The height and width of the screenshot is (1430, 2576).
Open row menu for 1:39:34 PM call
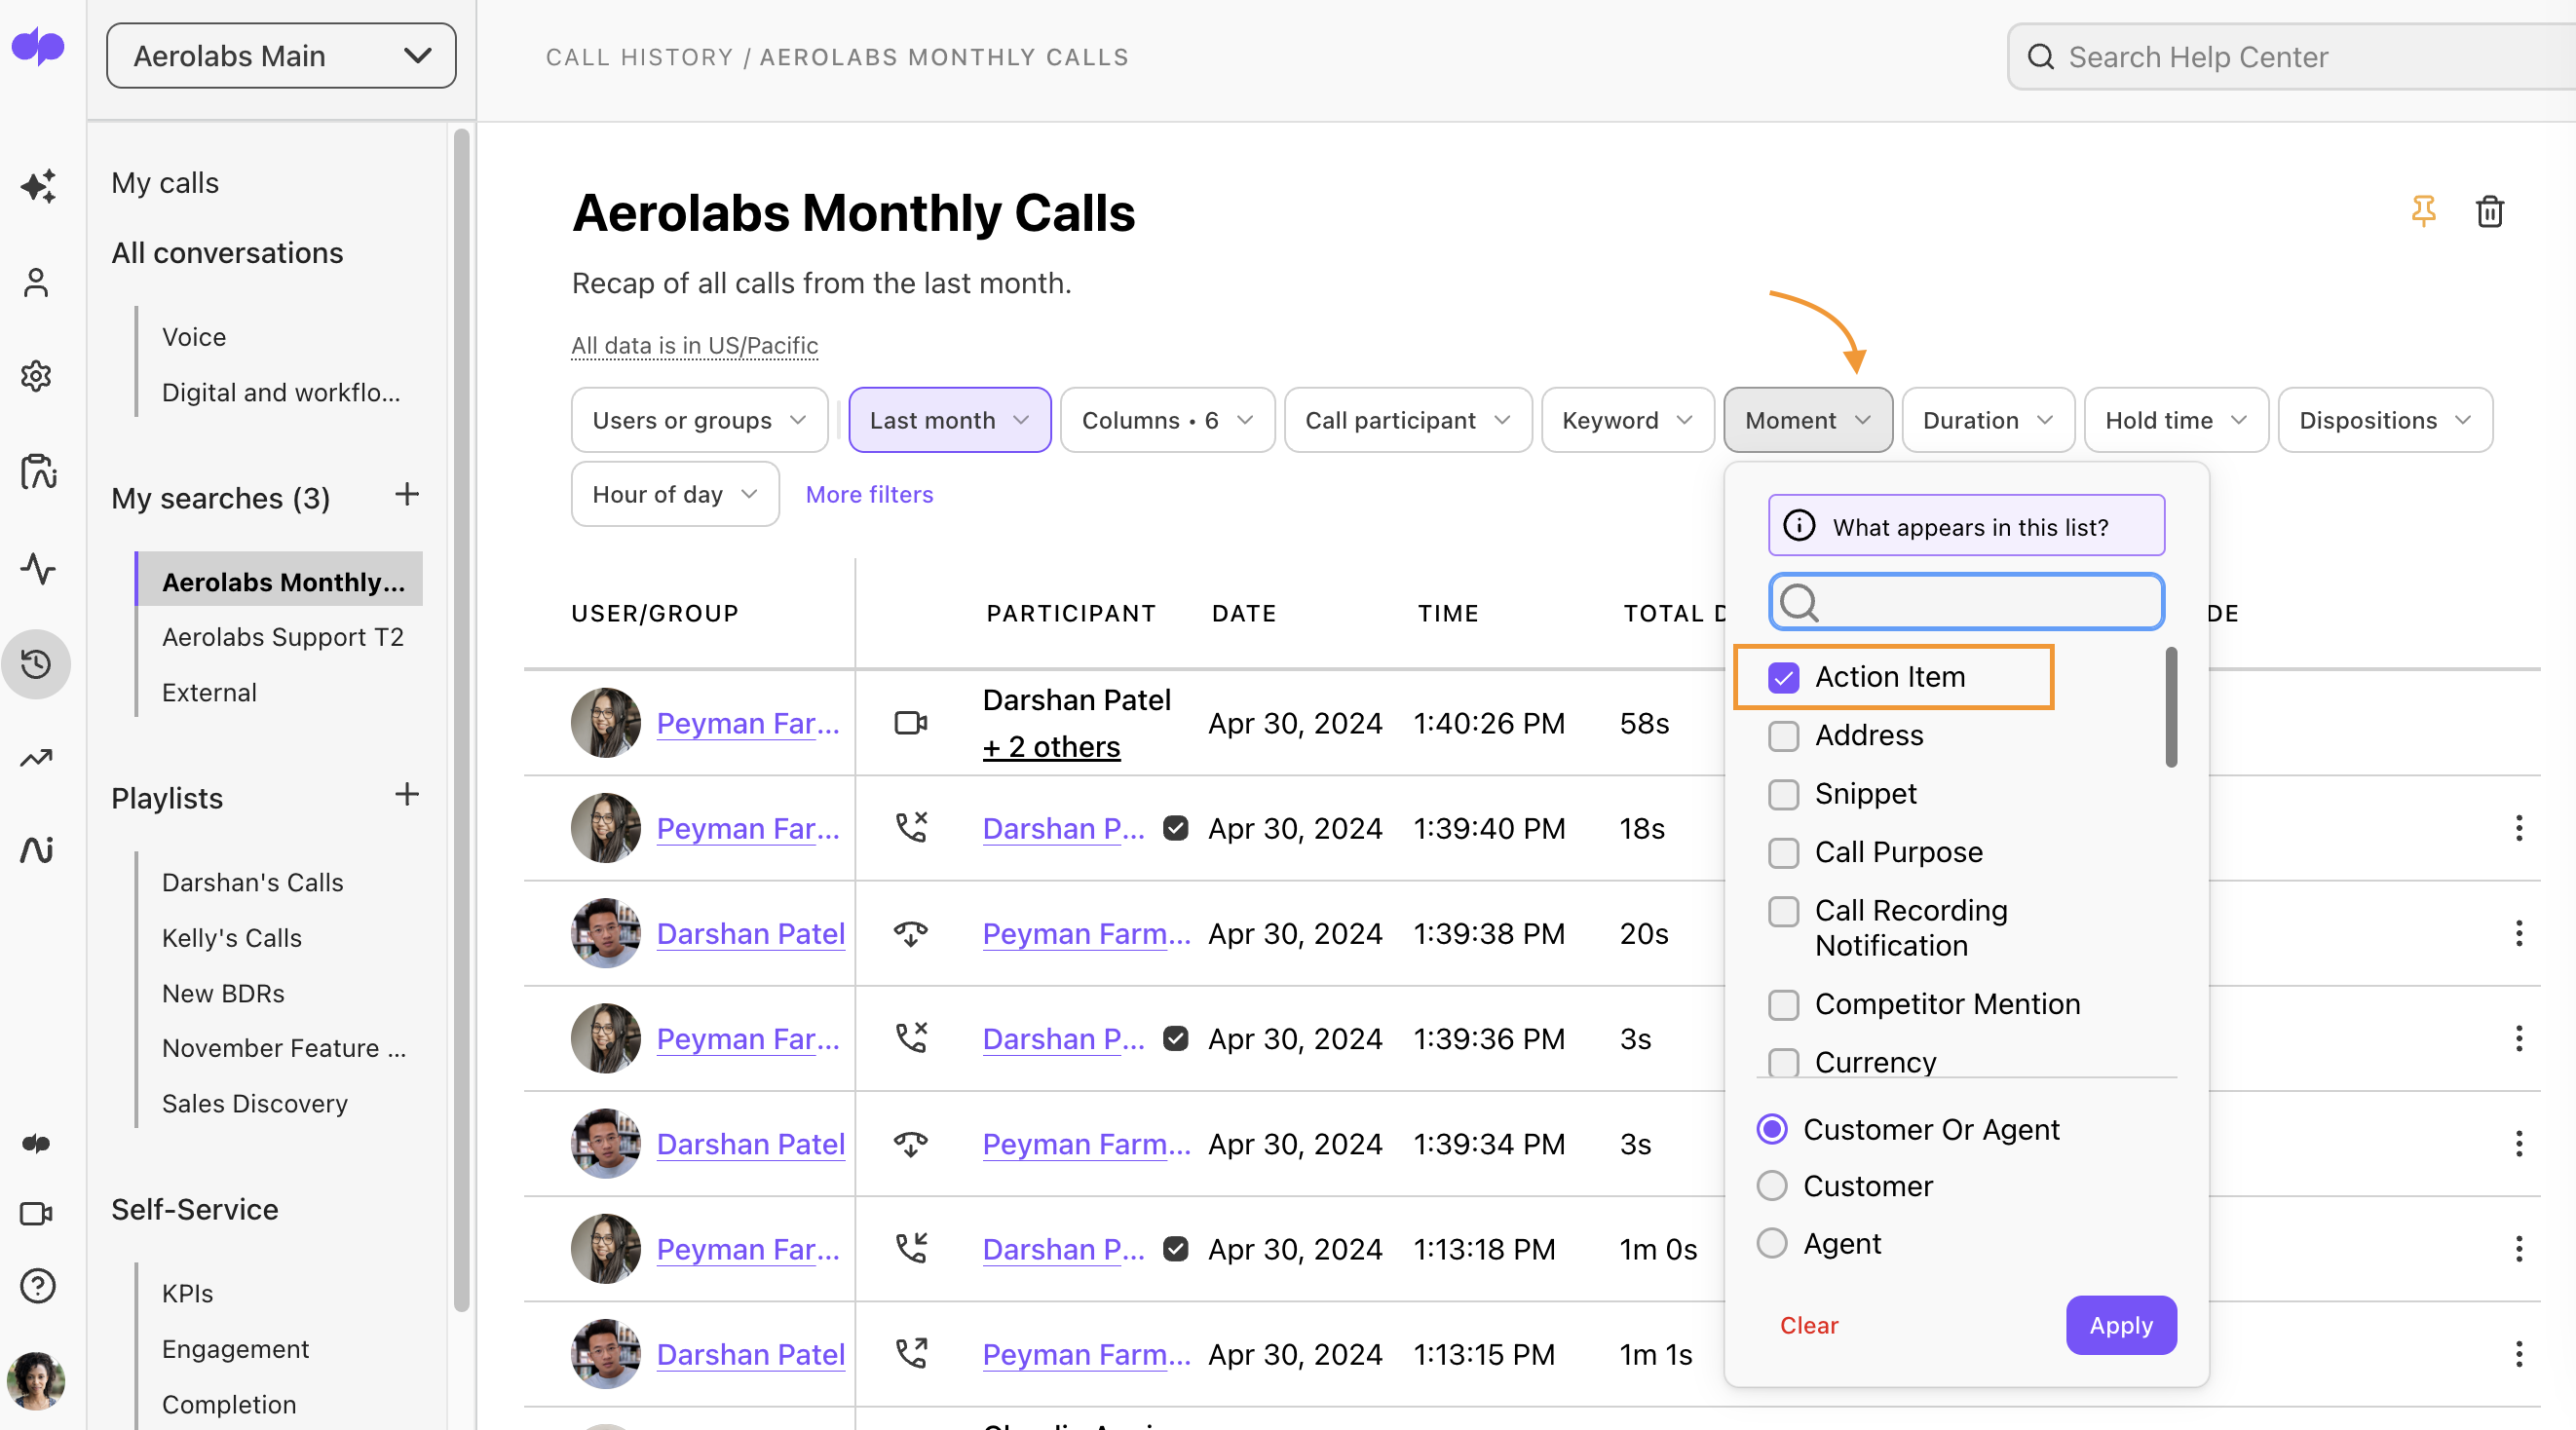point(2519,1143)
